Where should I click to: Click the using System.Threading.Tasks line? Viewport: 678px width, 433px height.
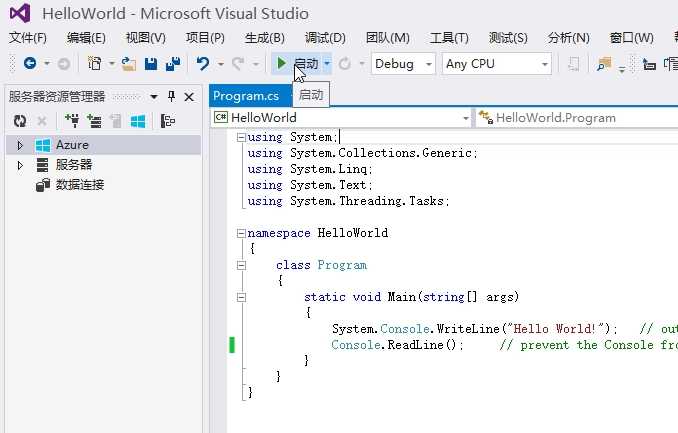[349, 201]
